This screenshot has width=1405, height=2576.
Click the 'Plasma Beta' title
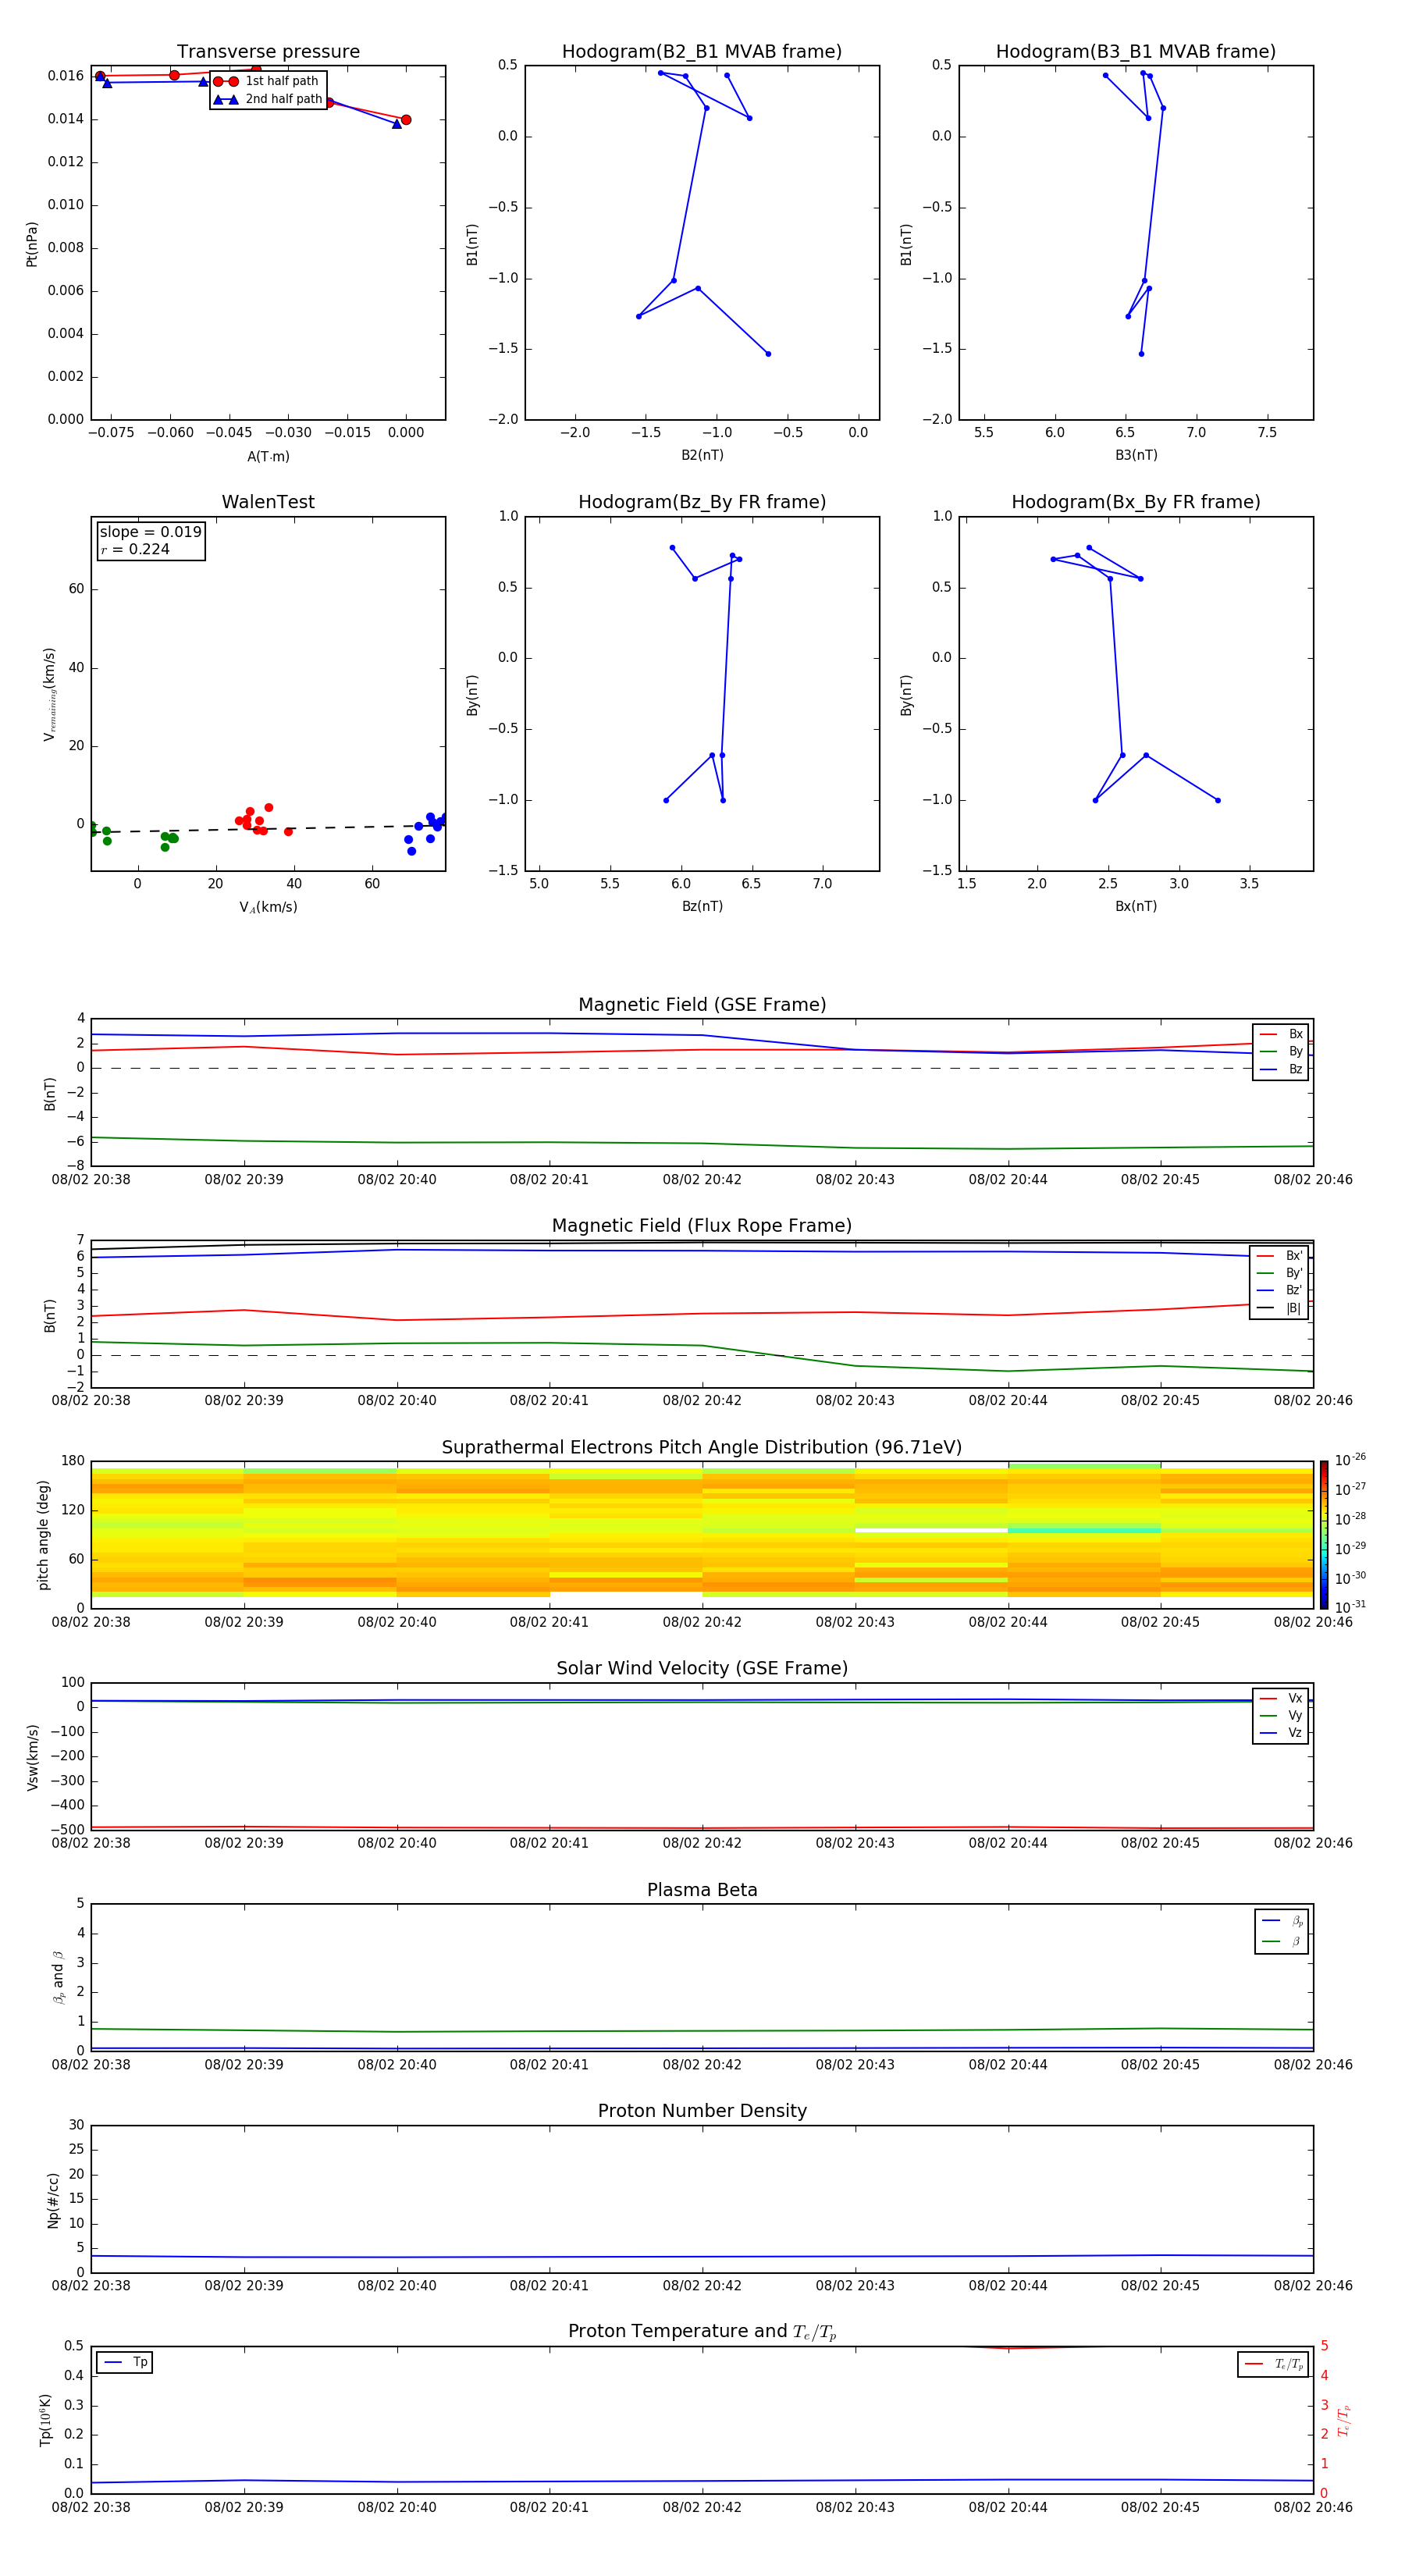[x=702, y=1891]
